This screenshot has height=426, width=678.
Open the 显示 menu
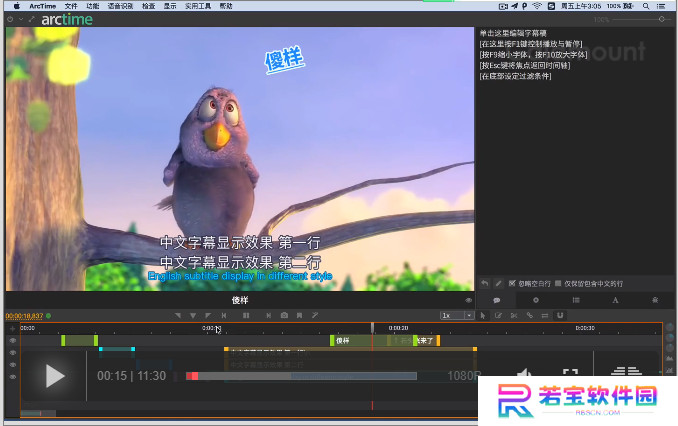click(170, 6)
